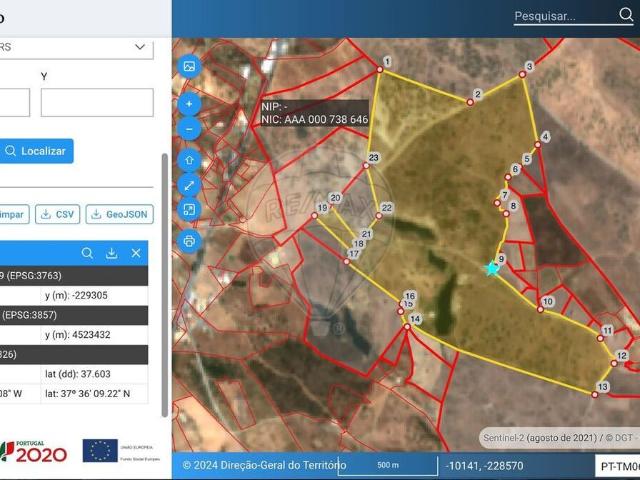Export data using the GeoJSON button
This screenshot has height=480, width=640.
(x=120, y=214)
